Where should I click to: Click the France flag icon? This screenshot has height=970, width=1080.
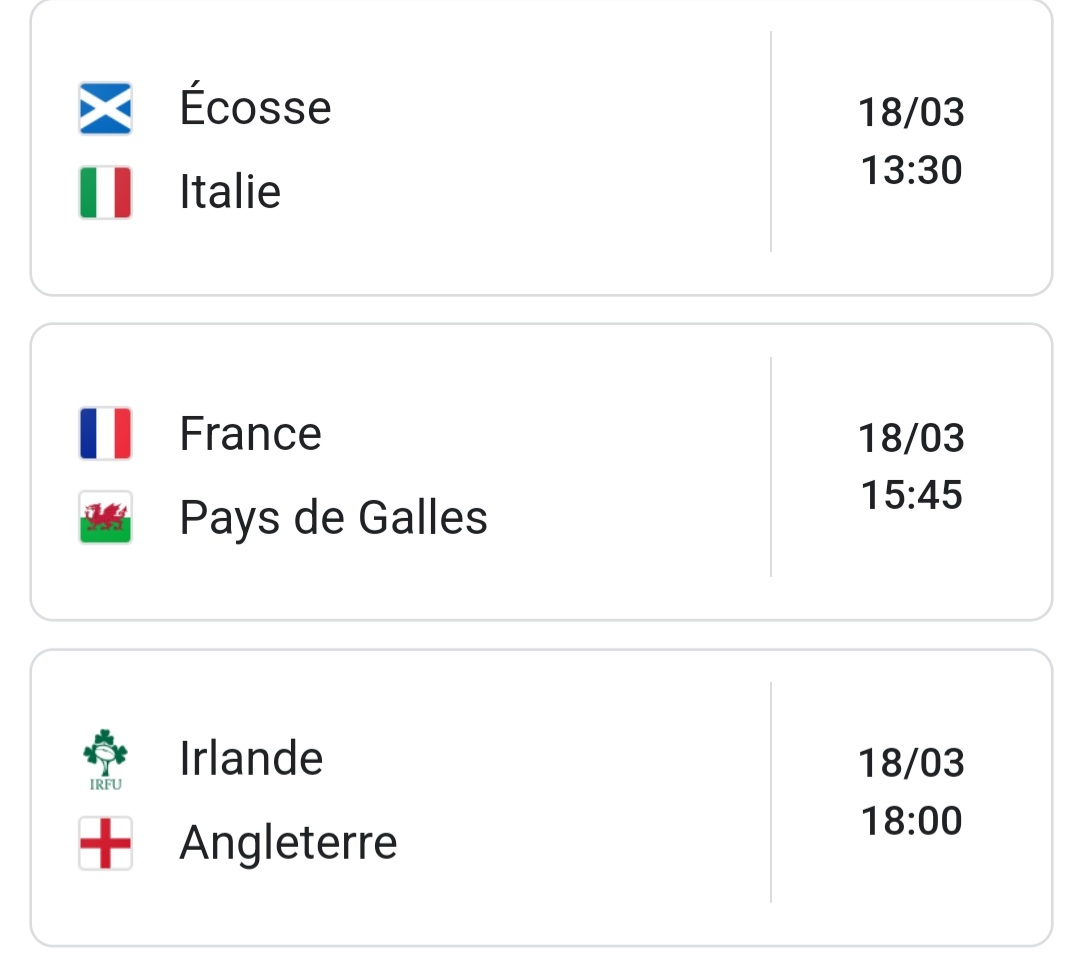pos(105,433)
